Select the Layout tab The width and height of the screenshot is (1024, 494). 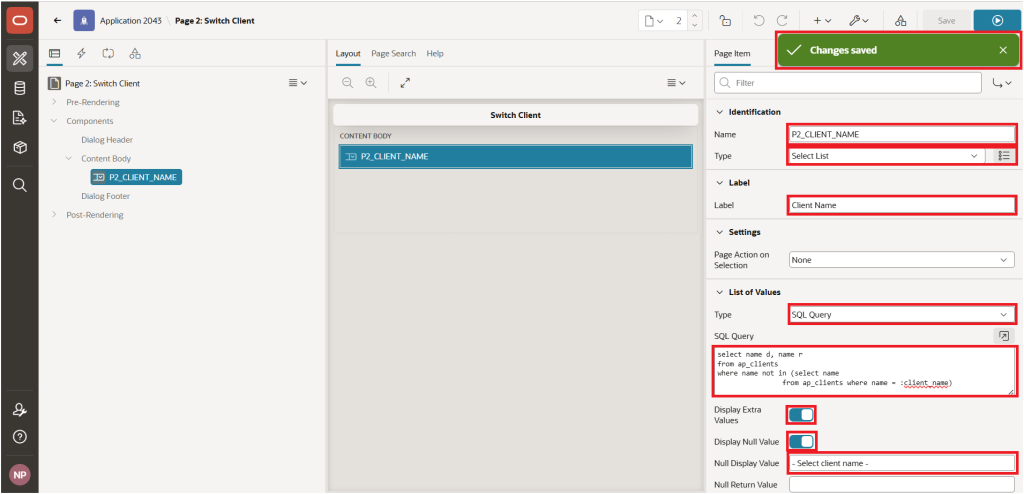[x=348, y=54]
